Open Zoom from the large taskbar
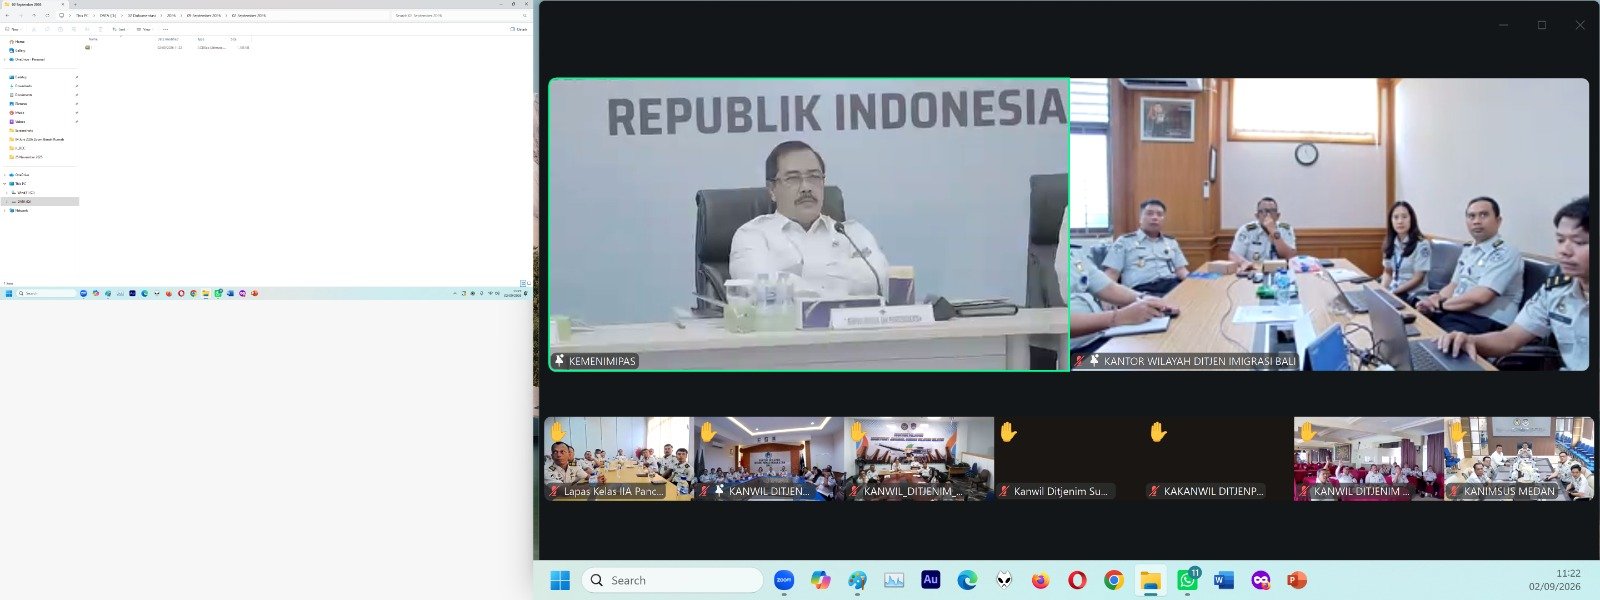The height and width of the screenshot is (600, 1600). pyautogui.click(x=784, y=580)
